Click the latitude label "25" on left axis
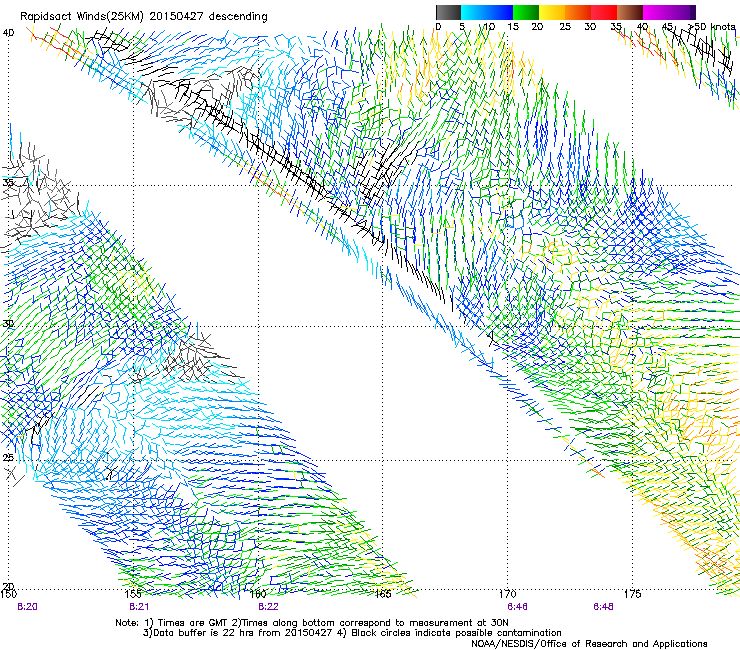740x650 pixels. (x=8, y=457)
